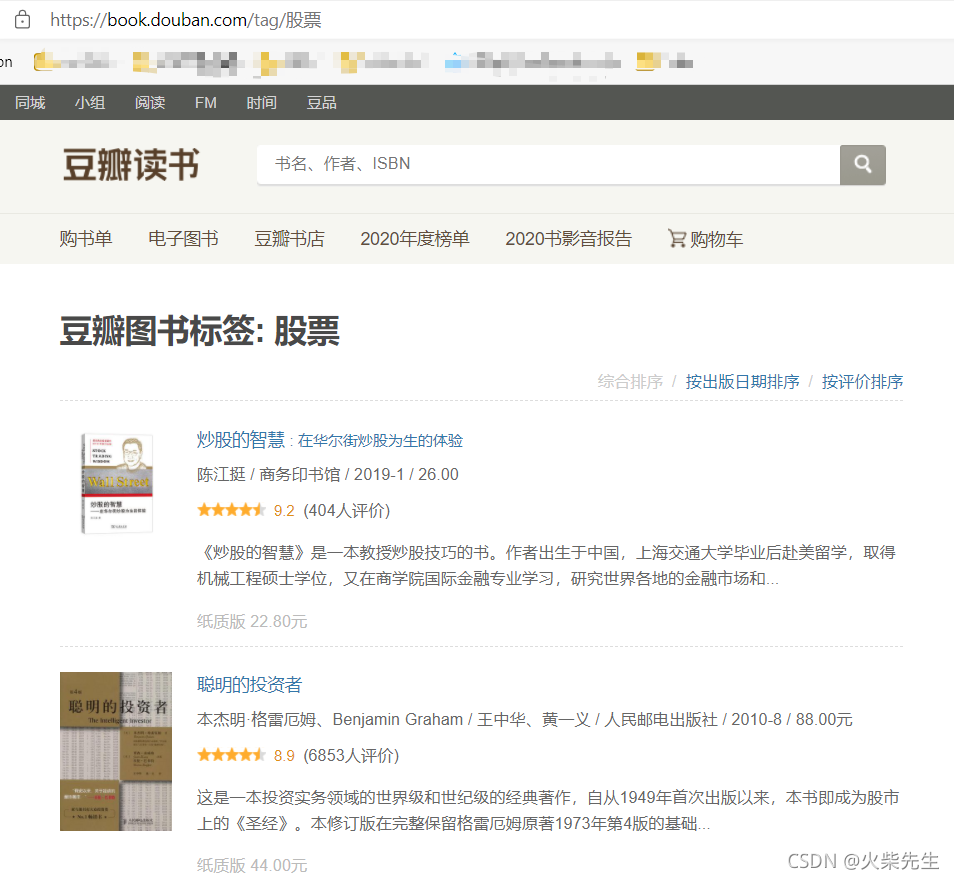Click the 豆瓣读书 logo

(131, 165)
